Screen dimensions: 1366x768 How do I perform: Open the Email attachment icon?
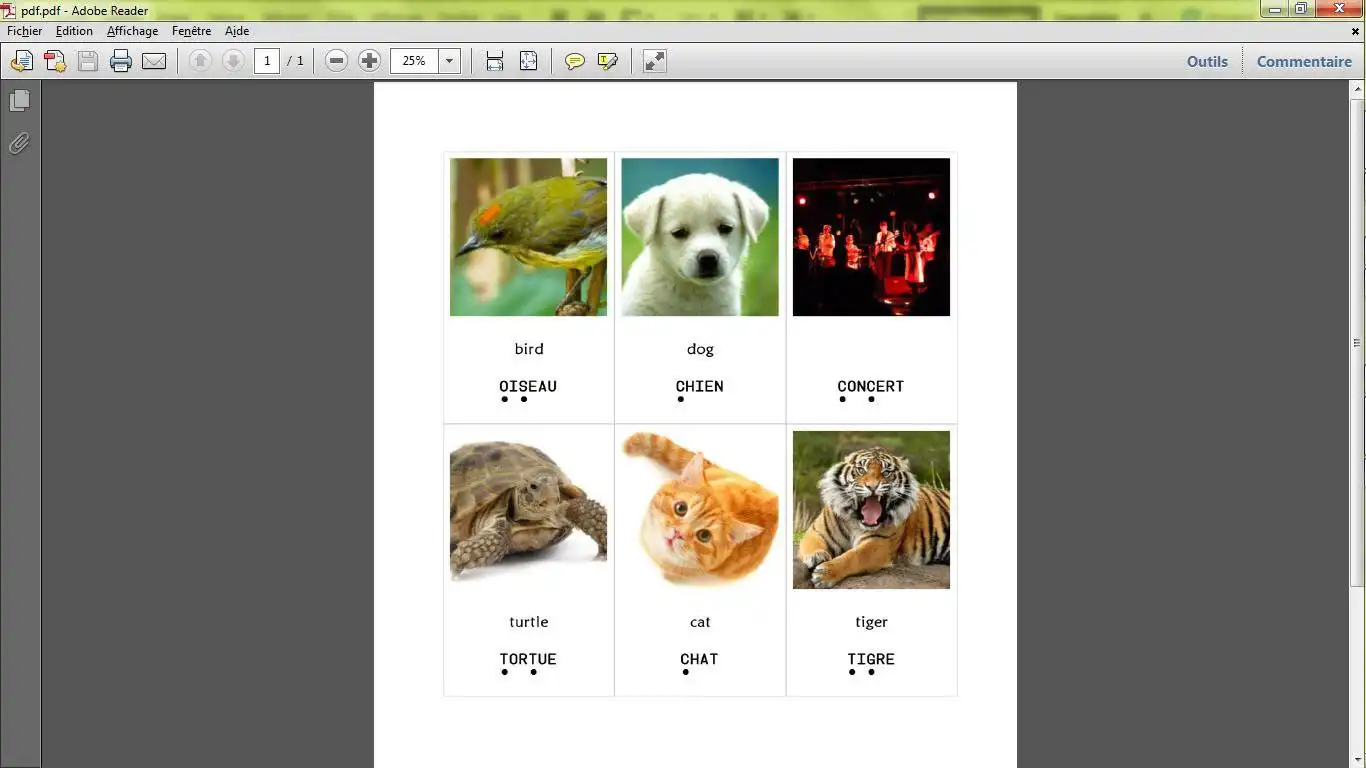(154, 61)
